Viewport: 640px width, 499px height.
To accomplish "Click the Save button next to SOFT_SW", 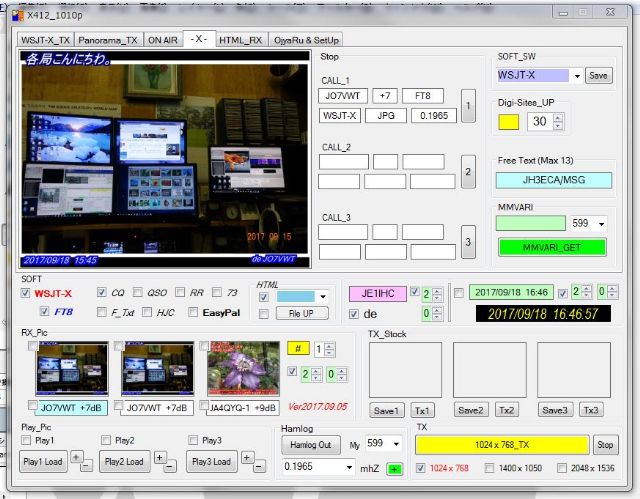I will 598,75.
